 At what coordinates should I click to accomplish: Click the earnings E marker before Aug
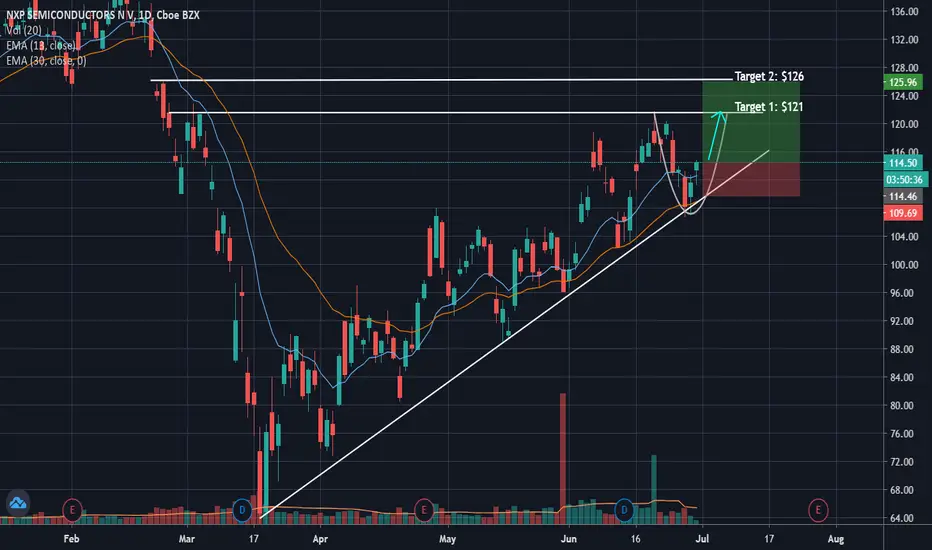pos(818,510)
